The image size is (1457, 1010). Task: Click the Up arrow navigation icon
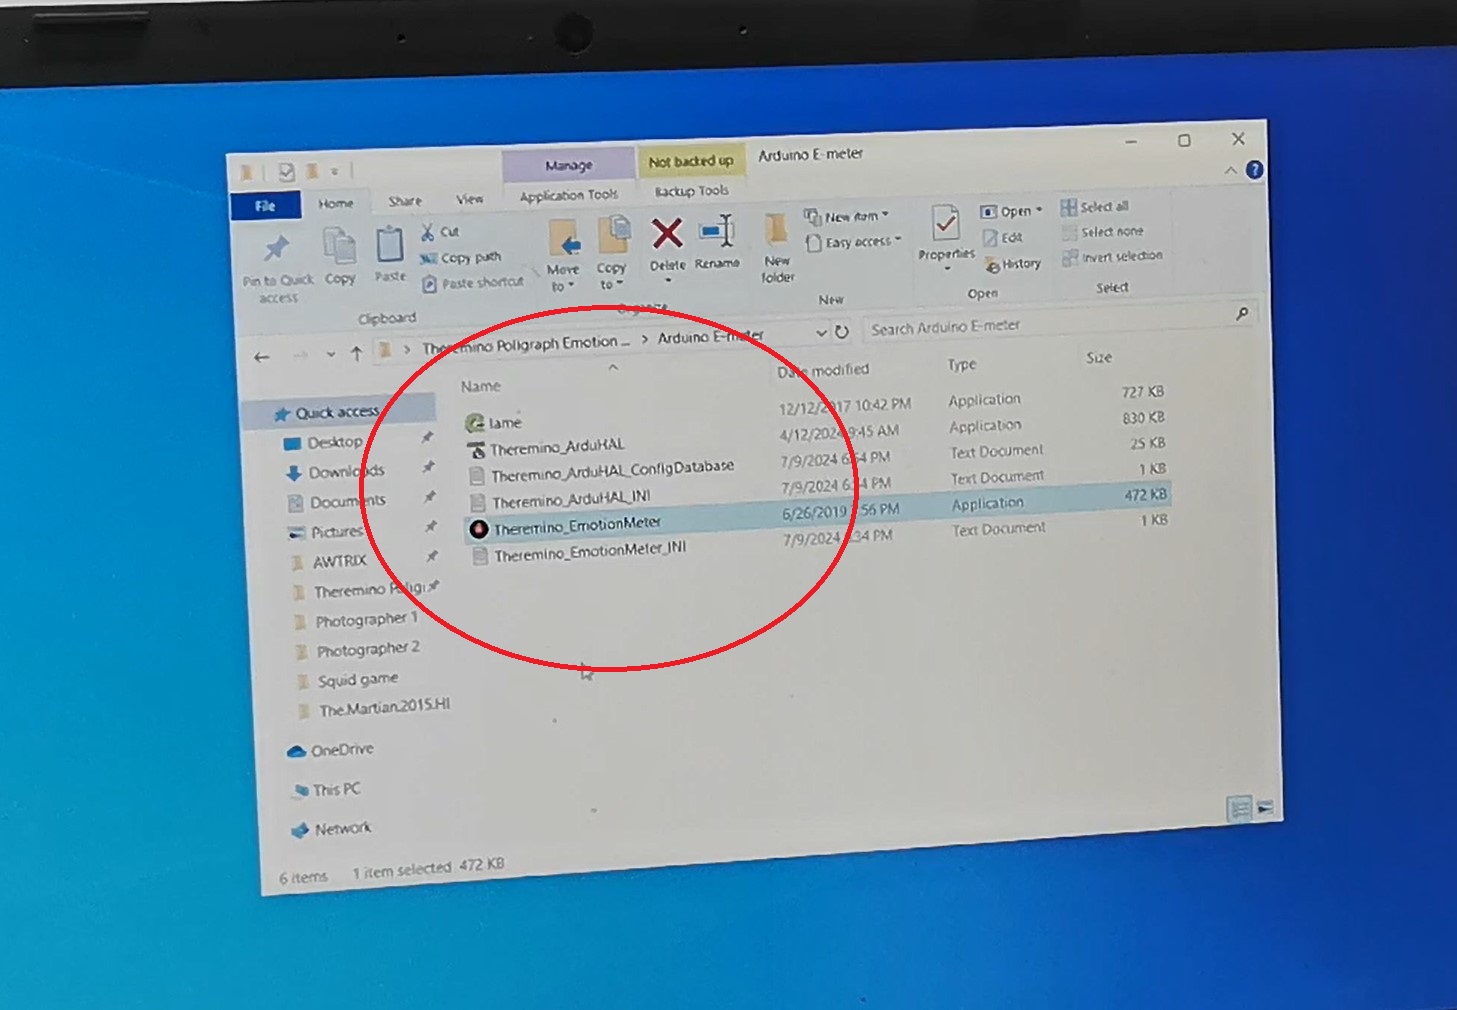point(356,353)
